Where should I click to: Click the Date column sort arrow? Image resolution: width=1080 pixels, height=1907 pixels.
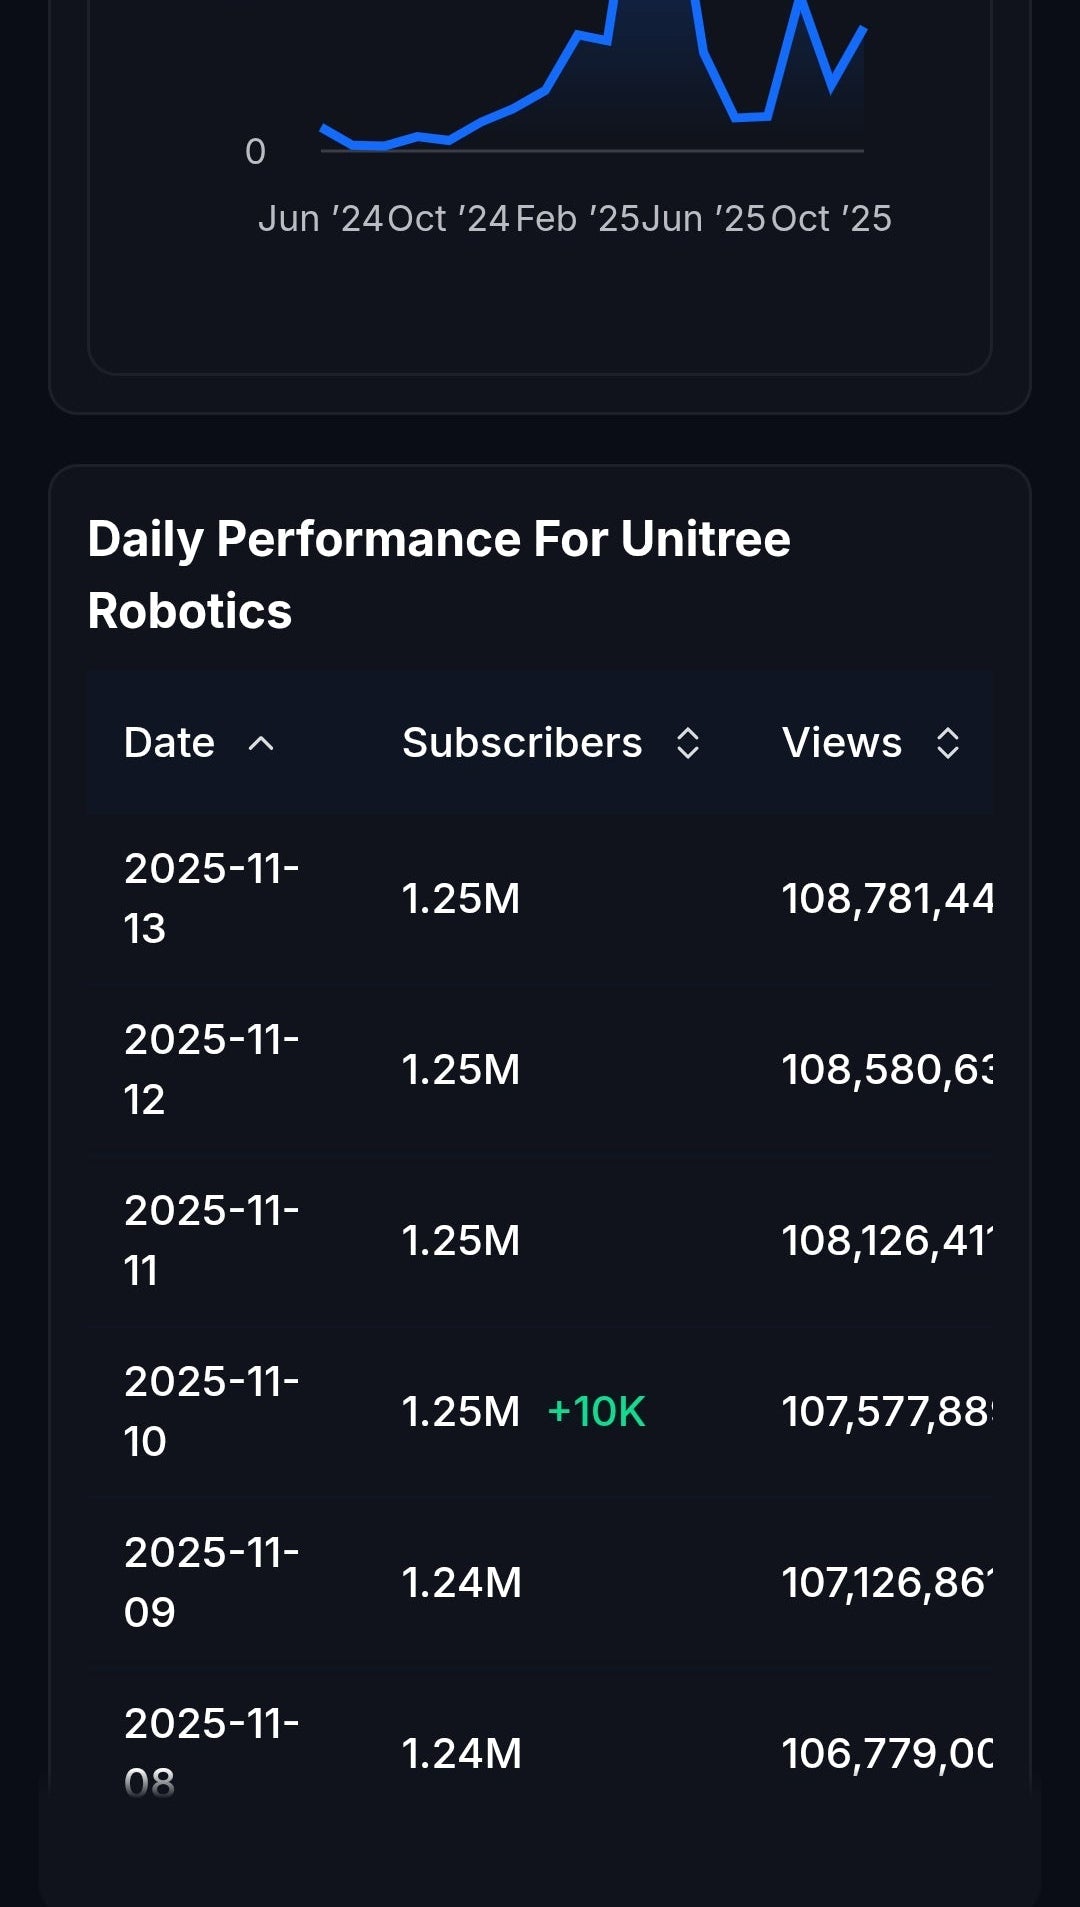coord(261,743)
